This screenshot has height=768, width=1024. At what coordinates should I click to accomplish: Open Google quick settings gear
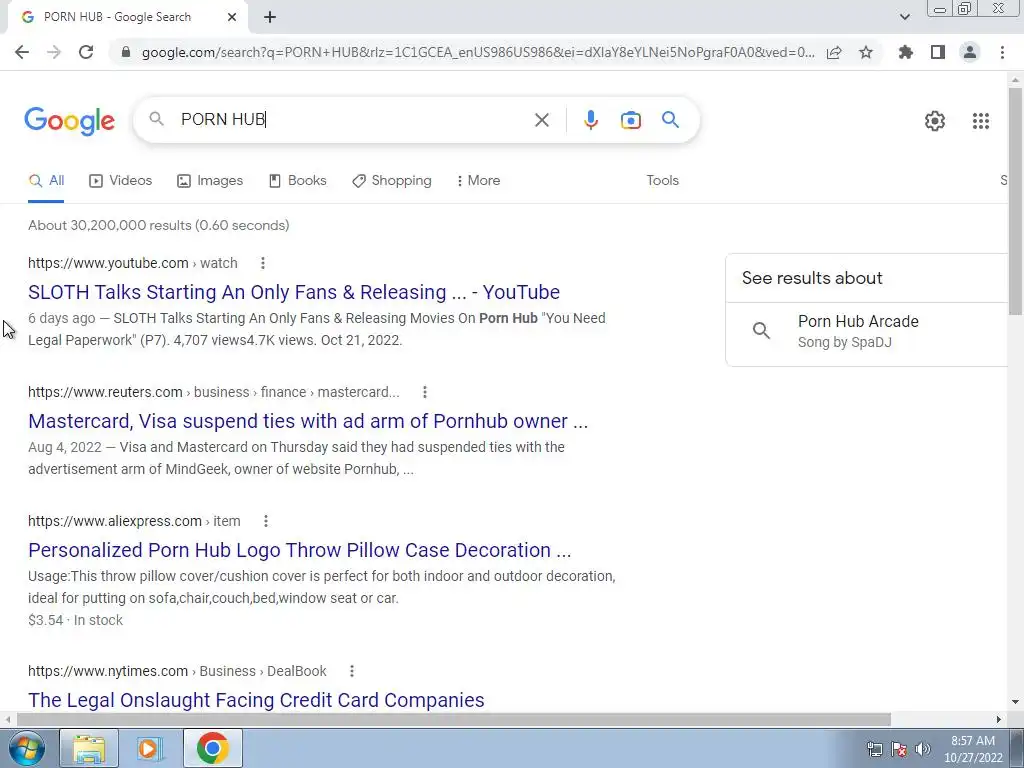click(935, 121)
